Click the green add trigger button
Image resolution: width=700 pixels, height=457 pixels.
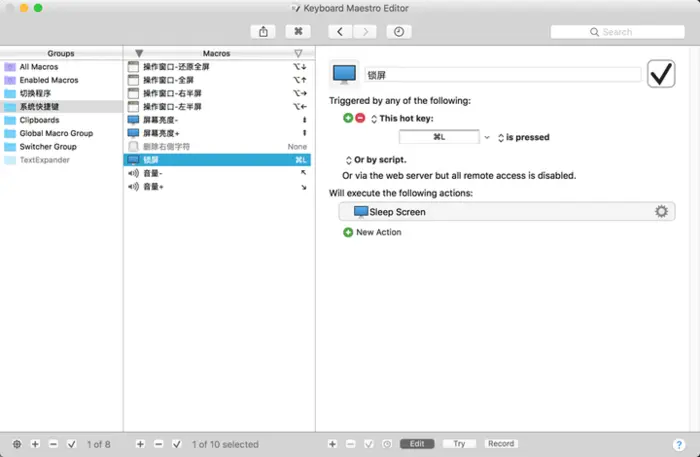[348, 118]
